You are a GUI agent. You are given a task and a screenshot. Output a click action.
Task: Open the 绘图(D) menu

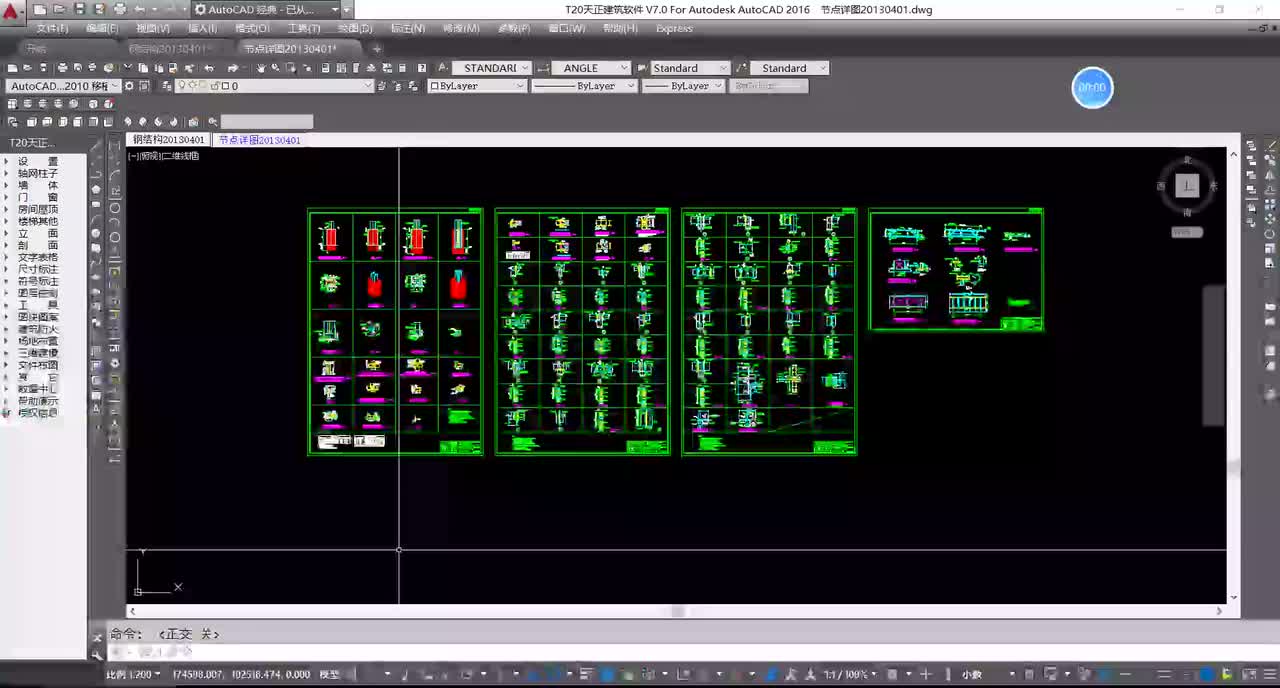click(x=355, y=28)
